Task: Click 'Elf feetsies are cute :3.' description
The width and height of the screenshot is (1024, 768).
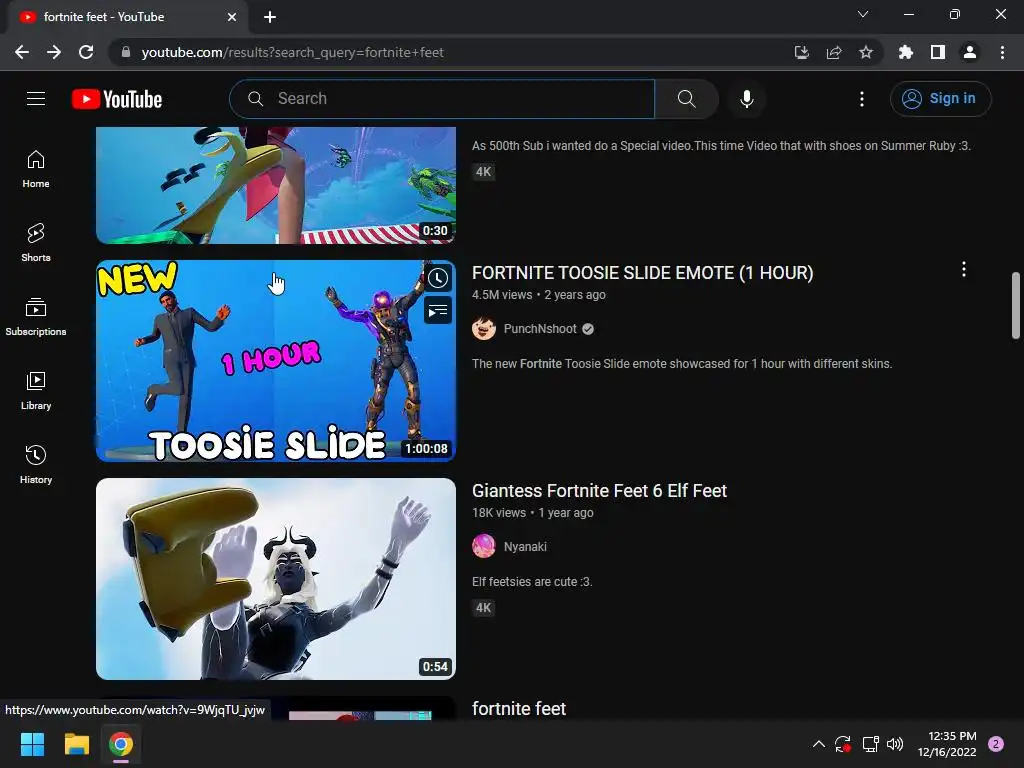Action: tap(532, 582)
